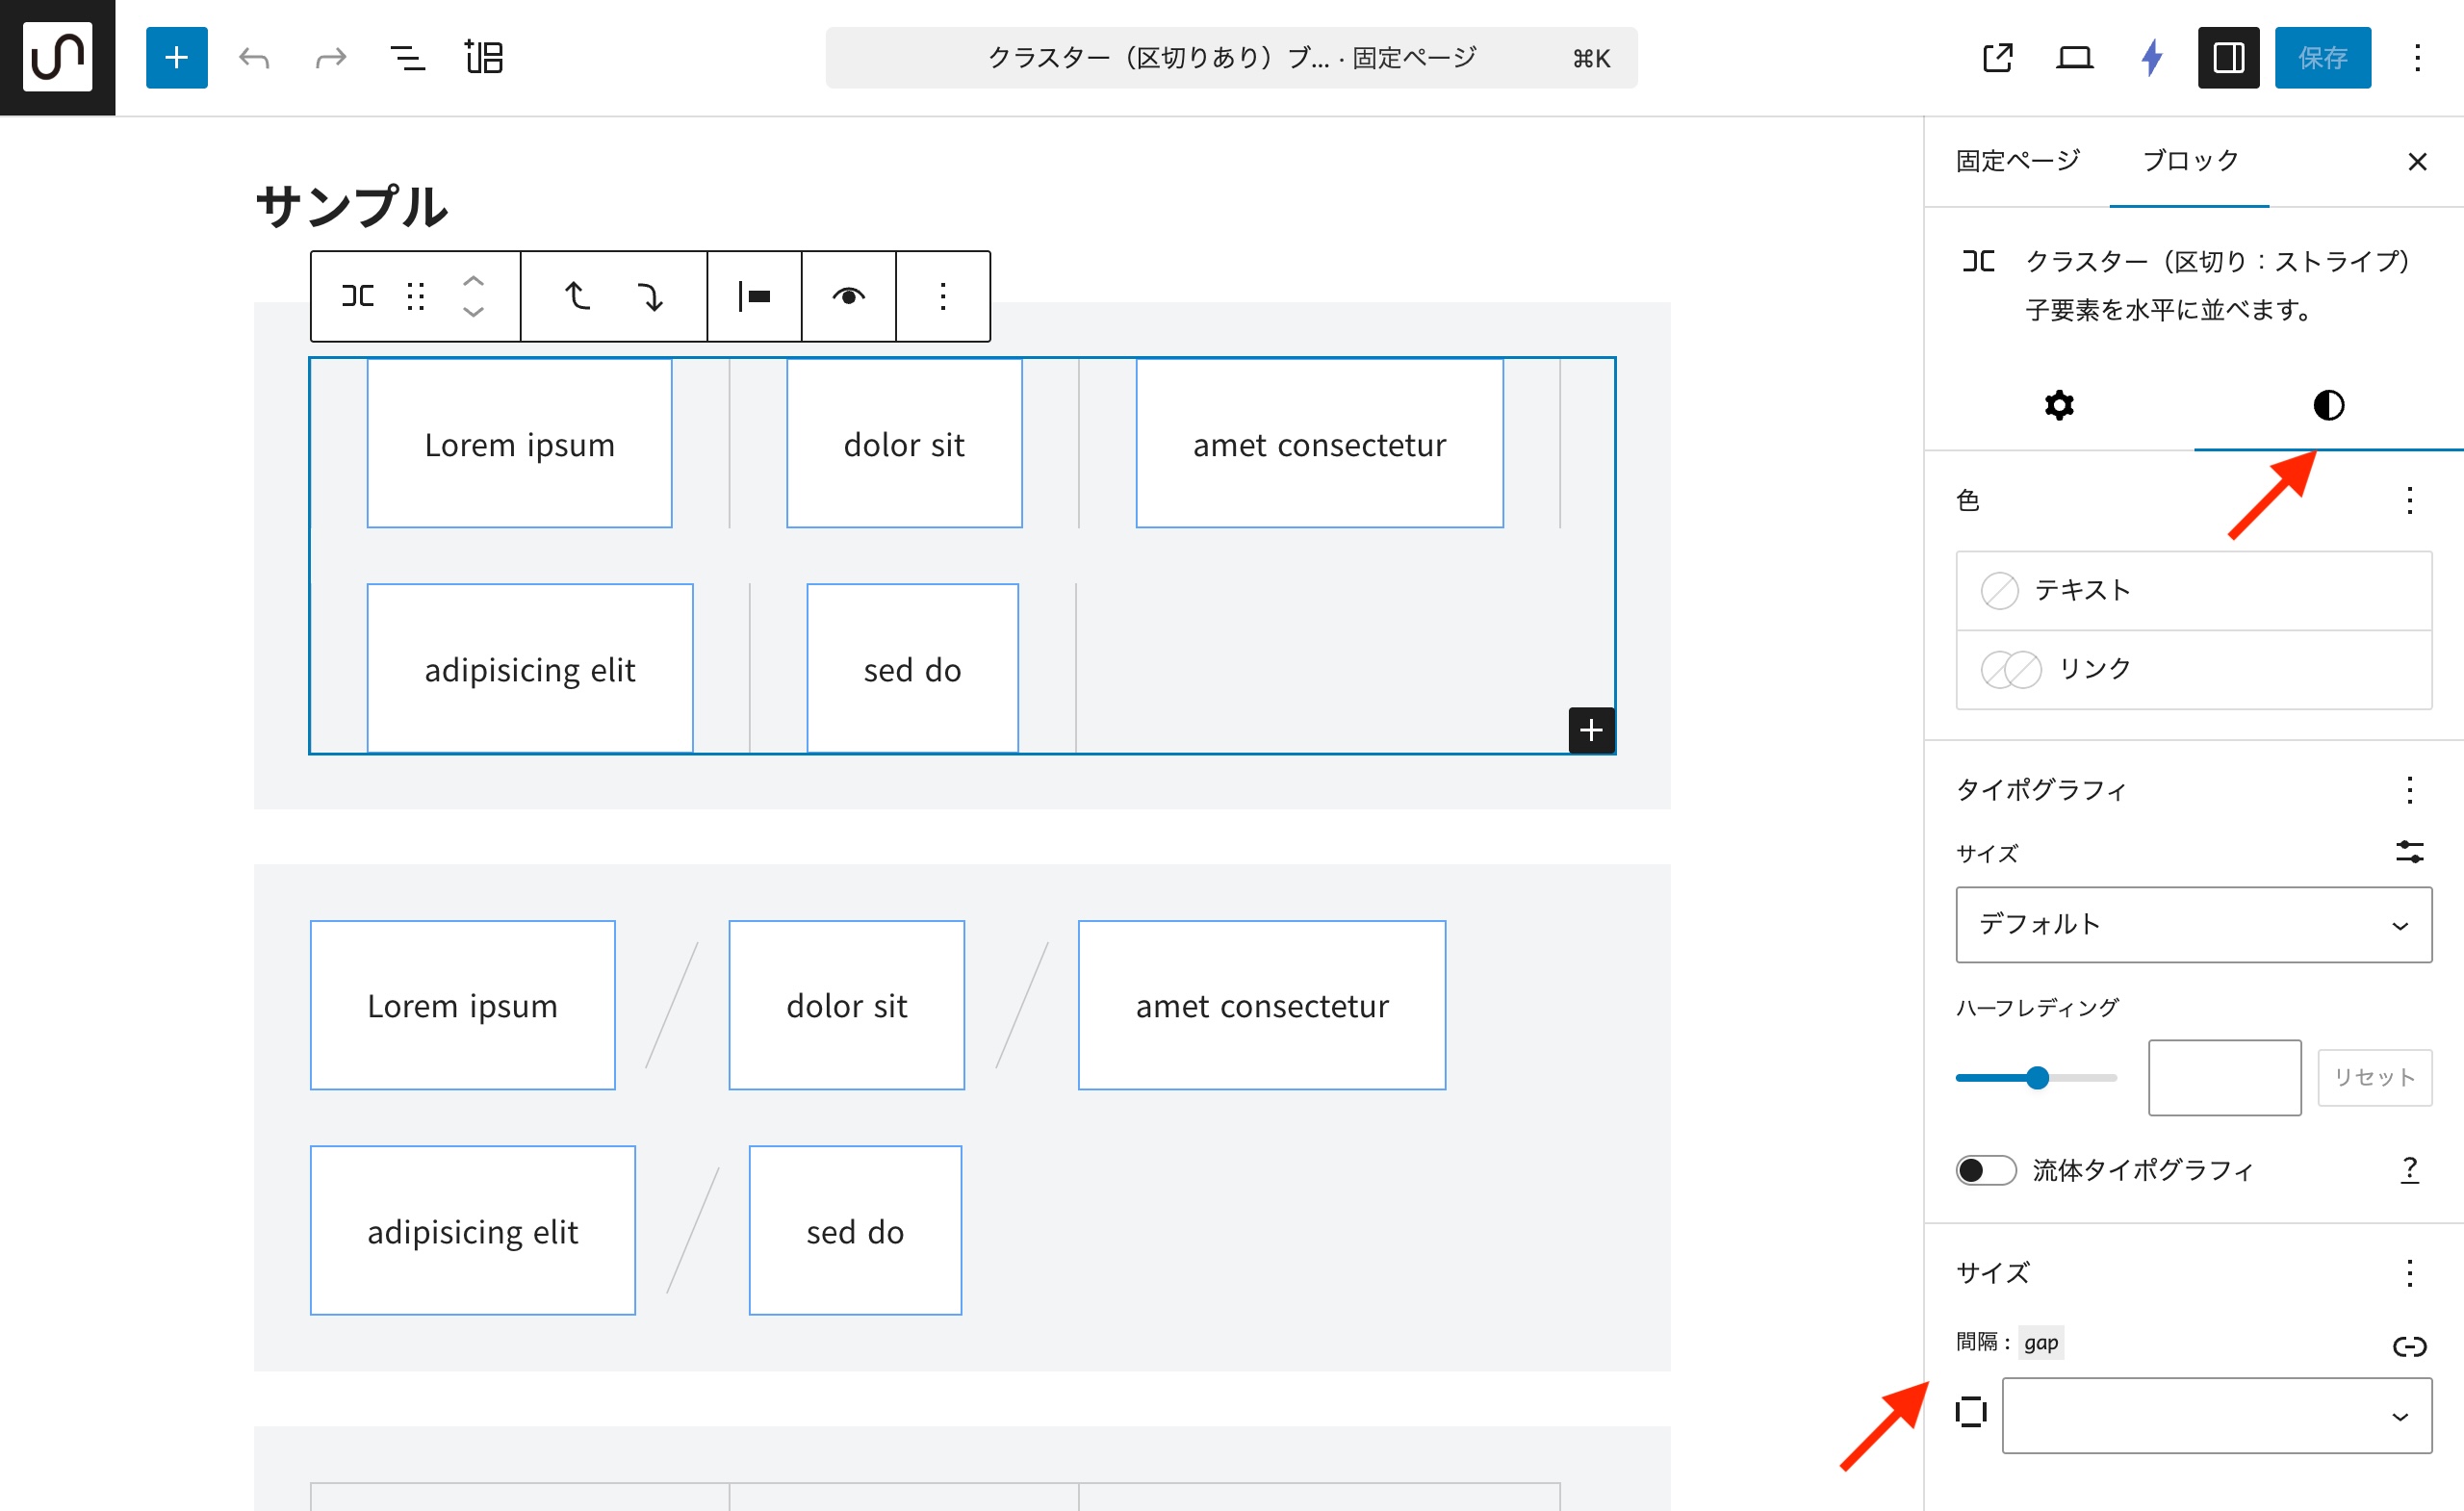Select the block settings gear tab

click(x=2059, y=405)
